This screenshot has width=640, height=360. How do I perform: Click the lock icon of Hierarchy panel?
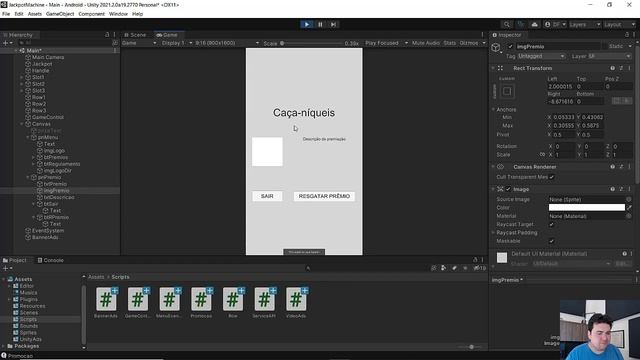tap(107, 35)
